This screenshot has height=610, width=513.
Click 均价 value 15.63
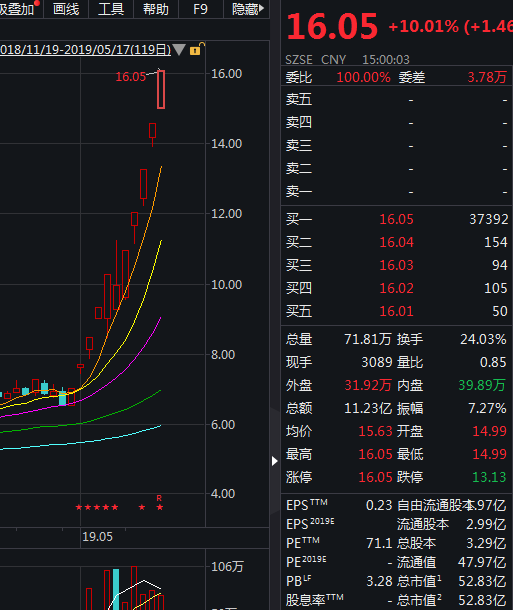click(375, 431)
